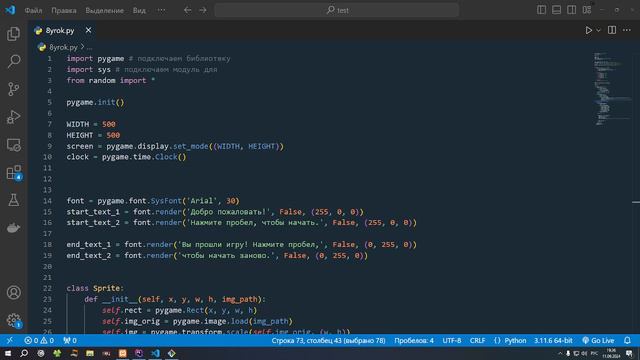Change end-of-line sequence via CRLF
Screen dimensions: 640x360
pyautogui.click(x=477, y=340)
